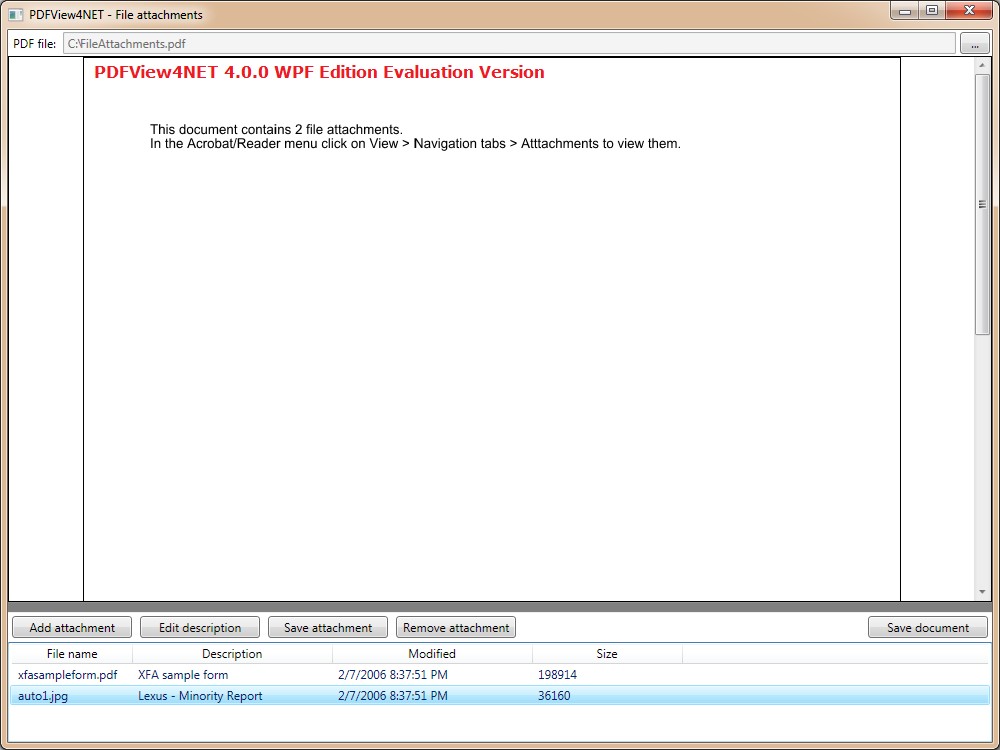Save the document using Save document button
Viewport: 1000px width, 750px height.
click(928, 628)
